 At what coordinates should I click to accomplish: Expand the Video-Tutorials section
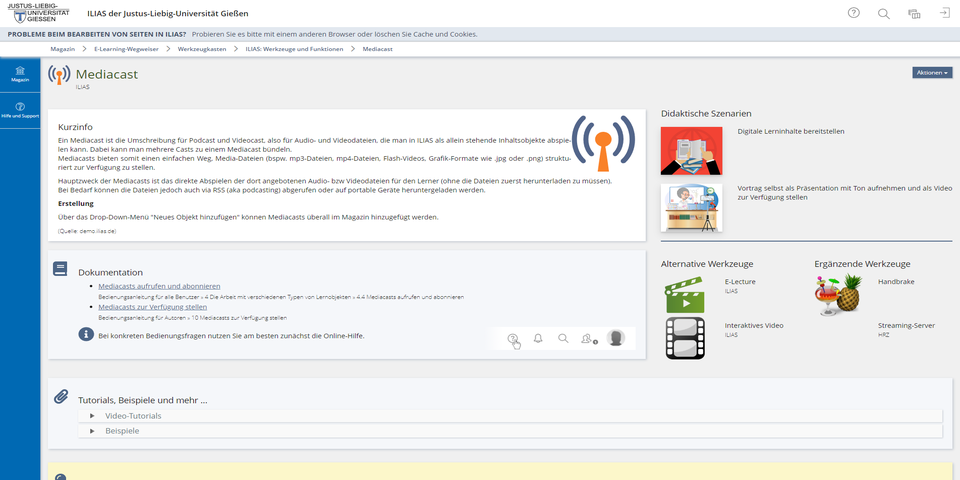click(510, 416)
